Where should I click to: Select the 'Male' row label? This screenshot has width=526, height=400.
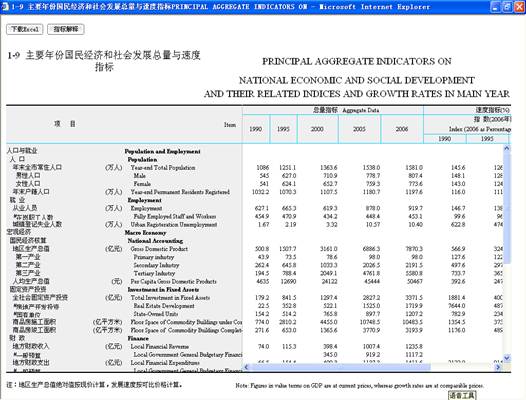140,176
